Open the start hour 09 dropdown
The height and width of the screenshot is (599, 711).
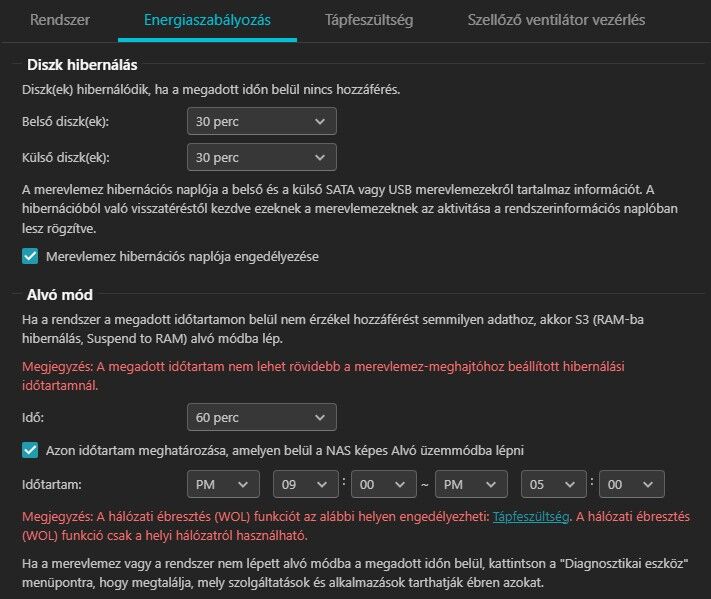(306, 484)
